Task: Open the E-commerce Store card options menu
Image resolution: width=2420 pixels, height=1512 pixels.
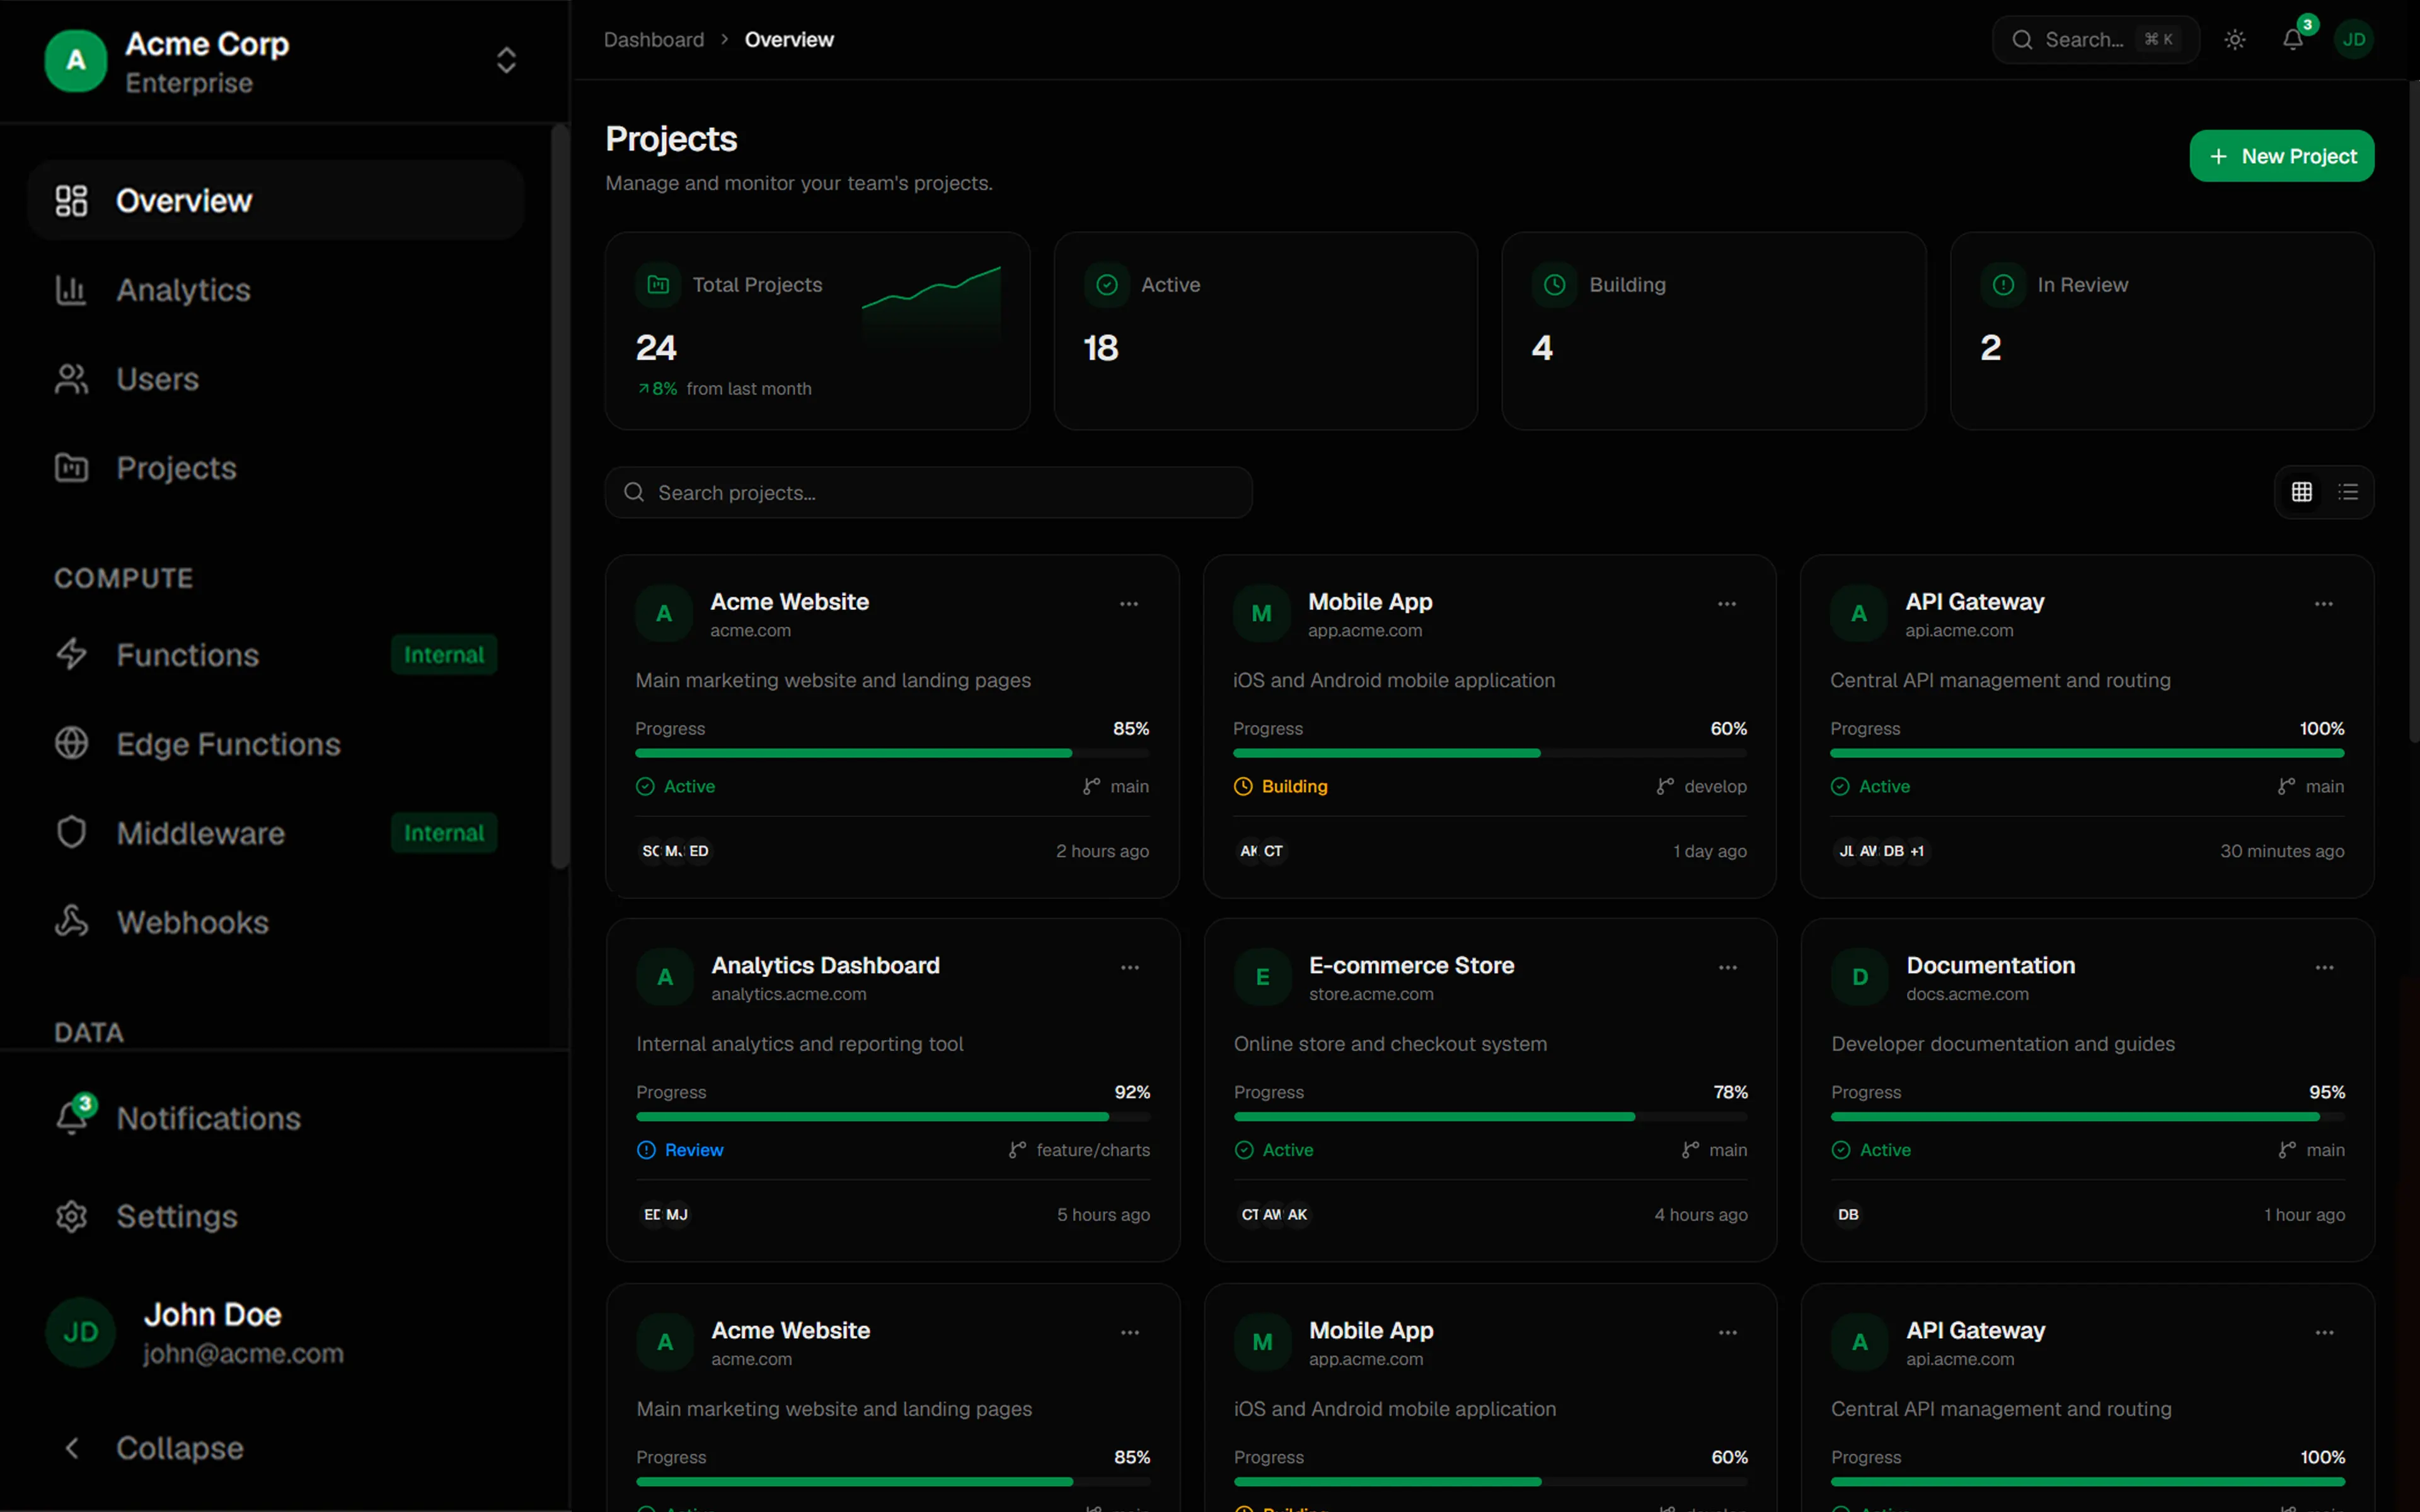Action: coord(1728,967)
